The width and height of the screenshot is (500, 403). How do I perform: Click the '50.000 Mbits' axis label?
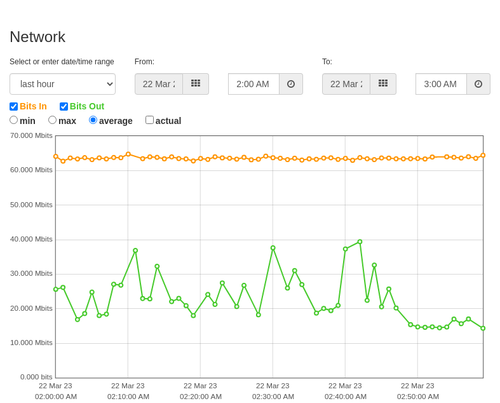pos(31,205)
